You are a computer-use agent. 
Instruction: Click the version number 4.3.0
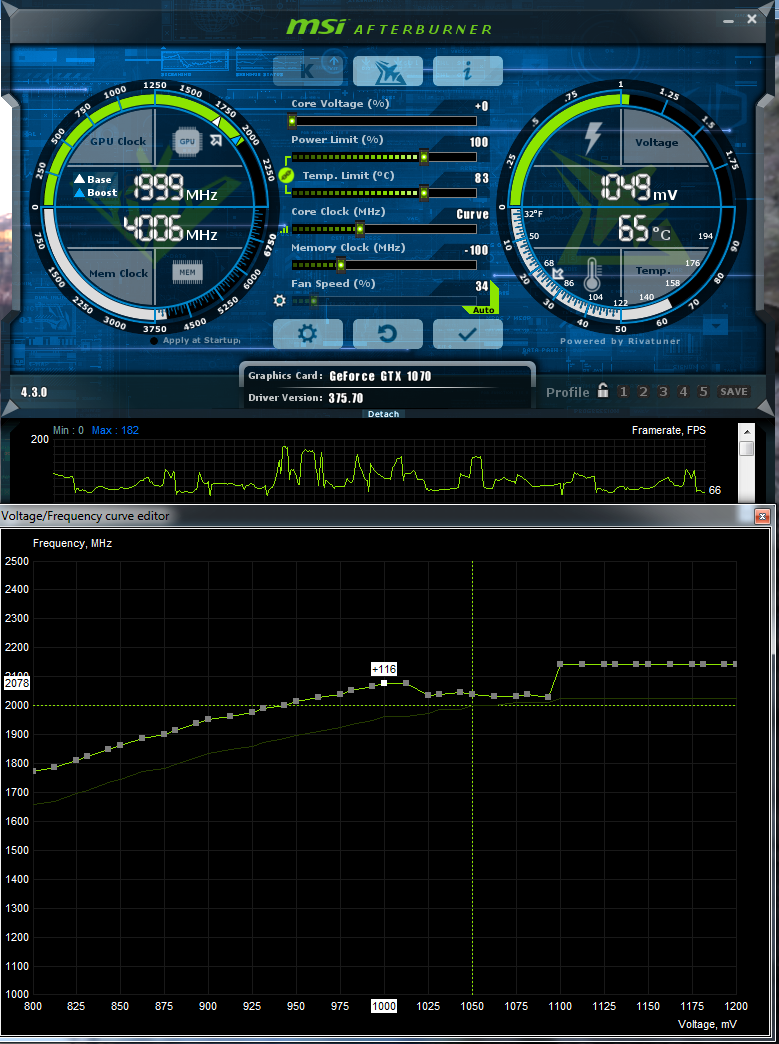34,392
